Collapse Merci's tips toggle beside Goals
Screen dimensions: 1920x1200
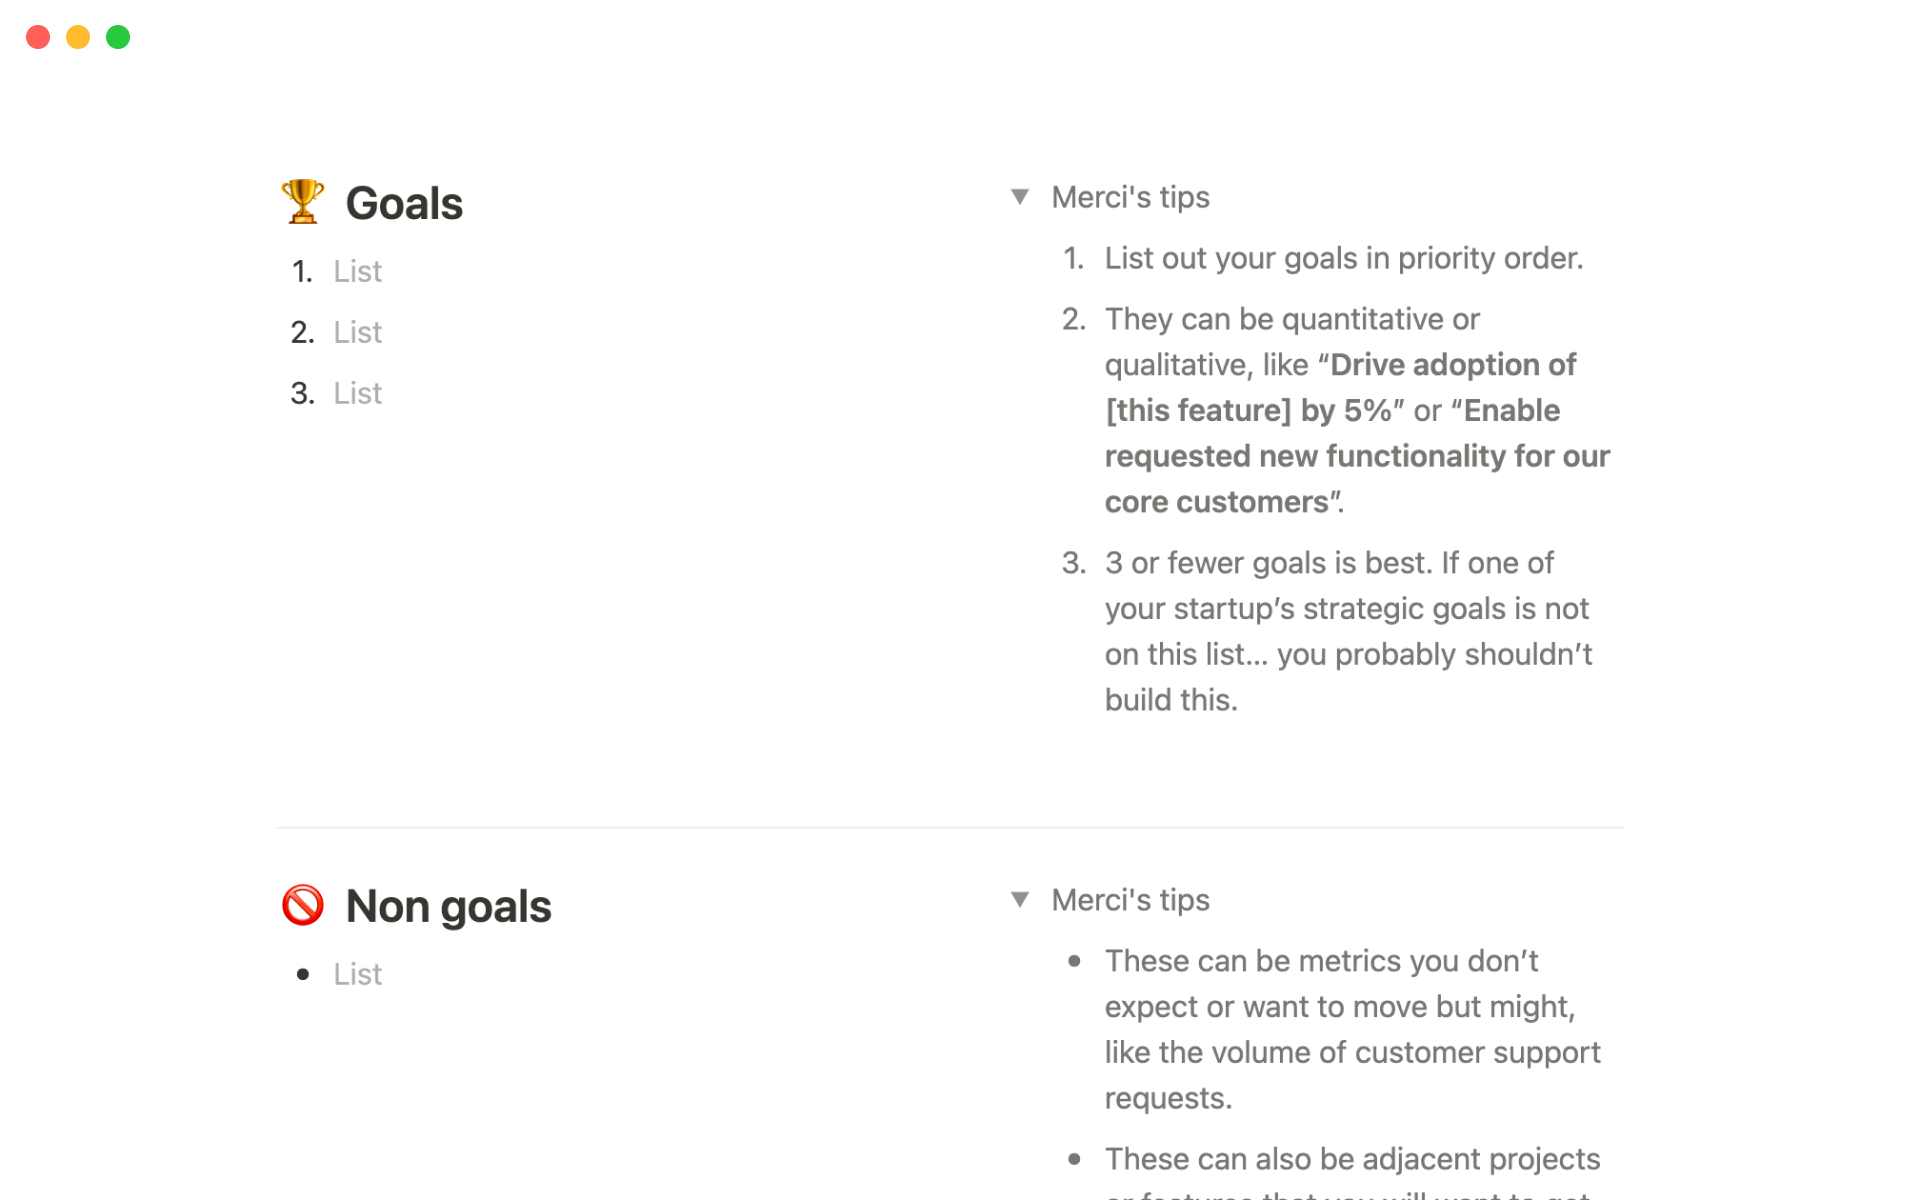coord(1019,197)
